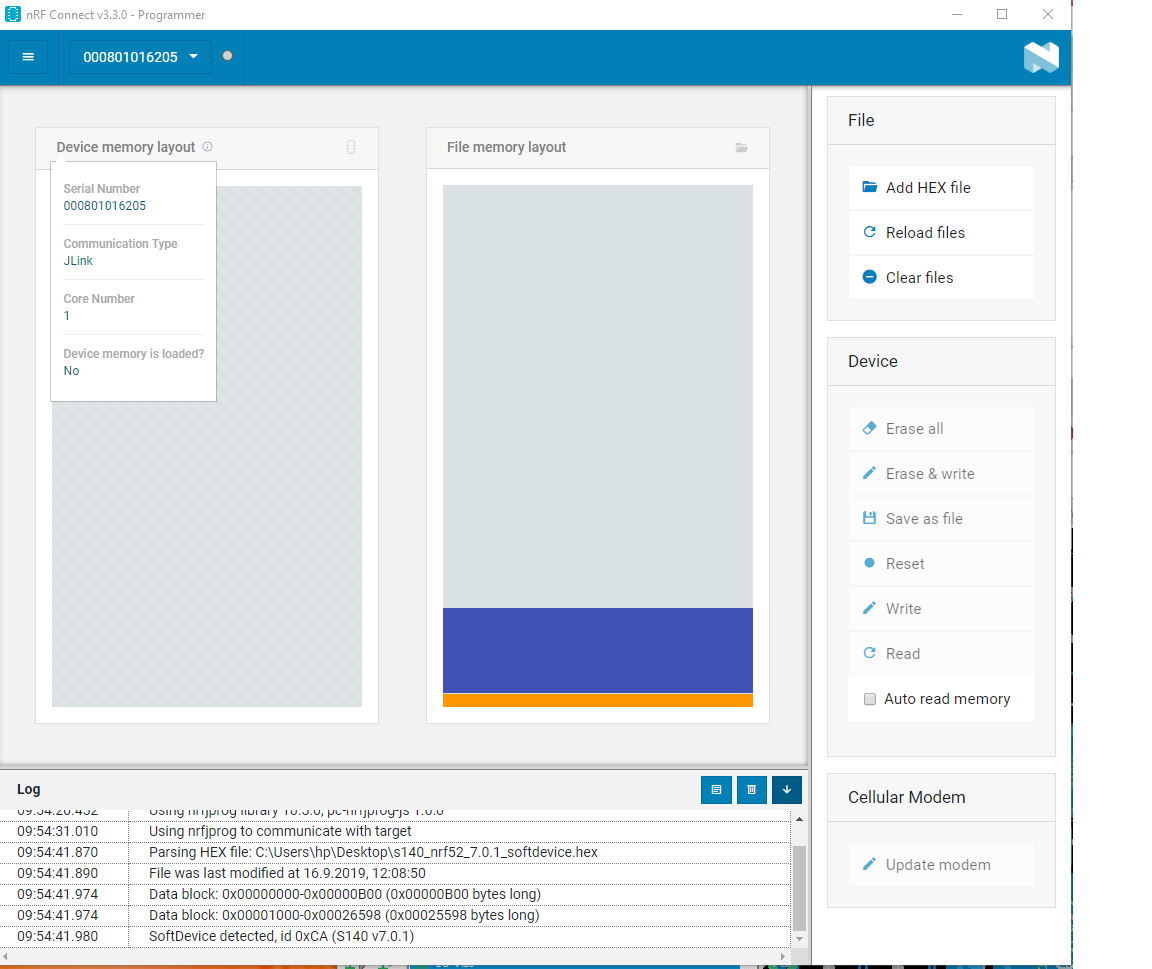1152x969 pixels.
Task: Enable Auto read memory checkbox
Action: point(870,699)
